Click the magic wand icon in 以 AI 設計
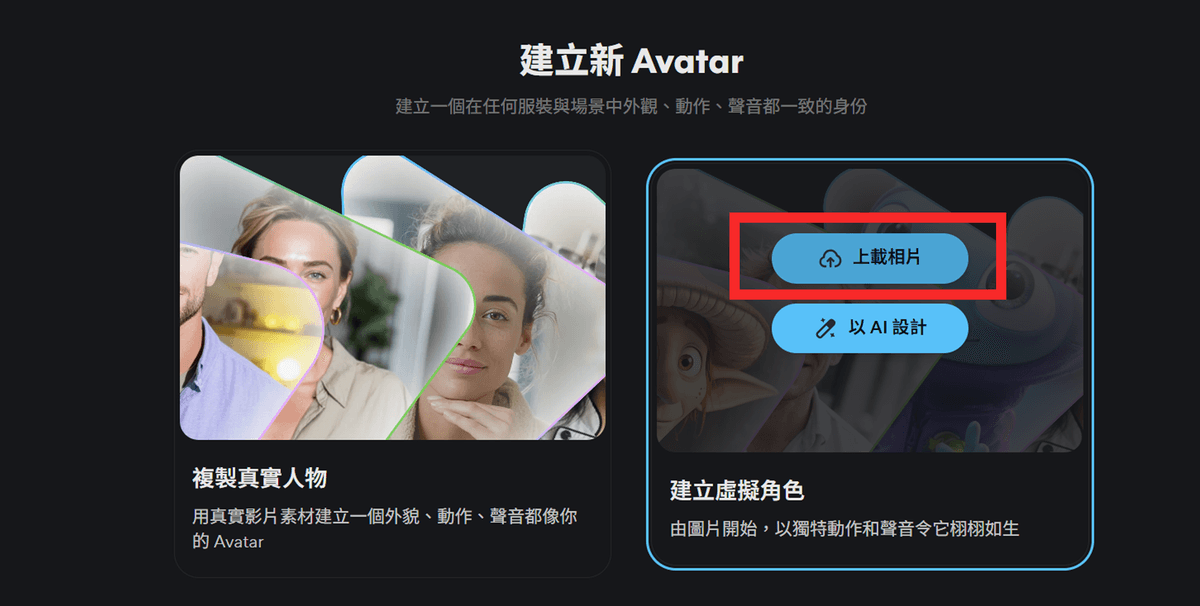 pyautogui.click(x=826, y=328)
